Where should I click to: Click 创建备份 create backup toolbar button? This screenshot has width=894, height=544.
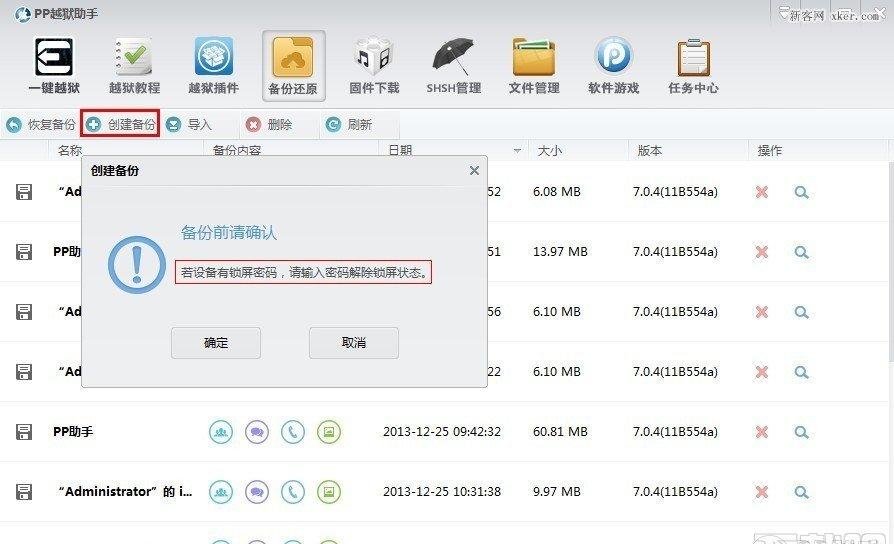click(120, 124)
